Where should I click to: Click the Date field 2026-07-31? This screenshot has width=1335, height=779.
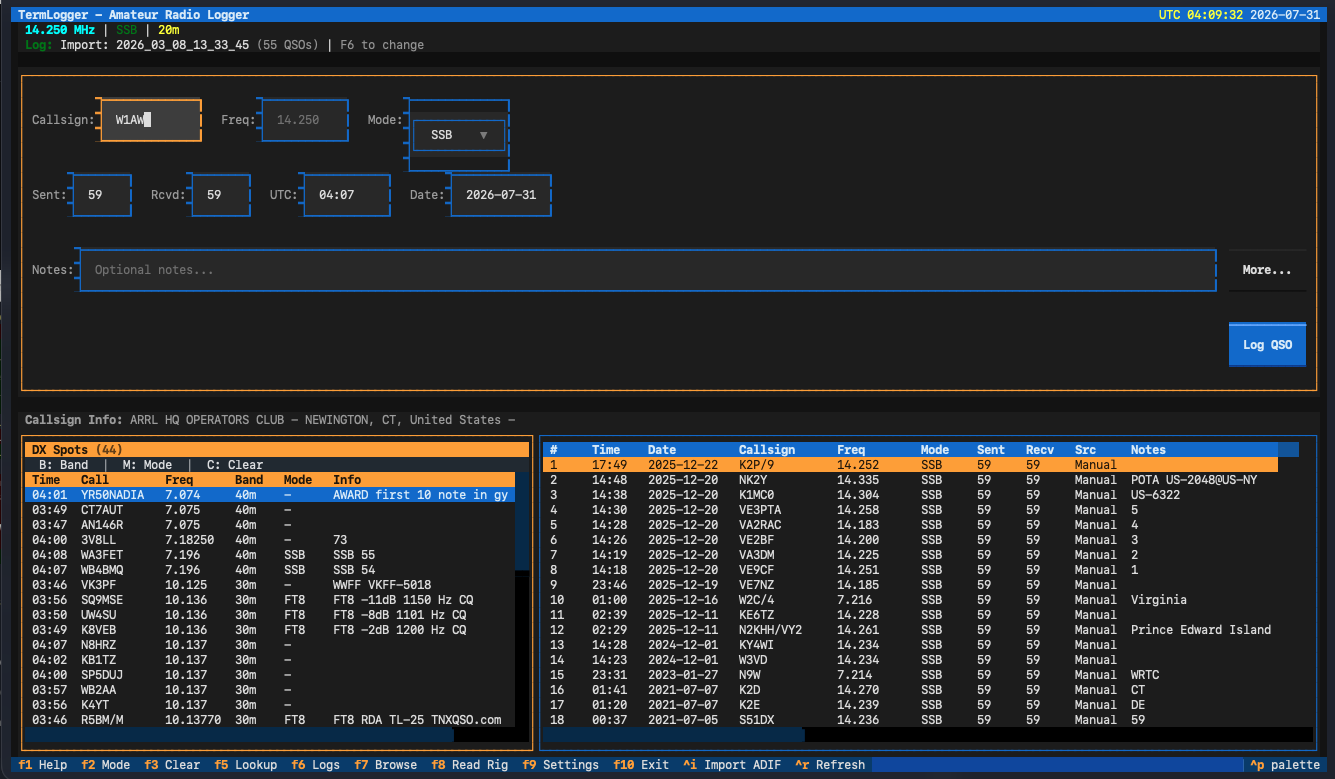pyautogui.click(x=500, y=195)
